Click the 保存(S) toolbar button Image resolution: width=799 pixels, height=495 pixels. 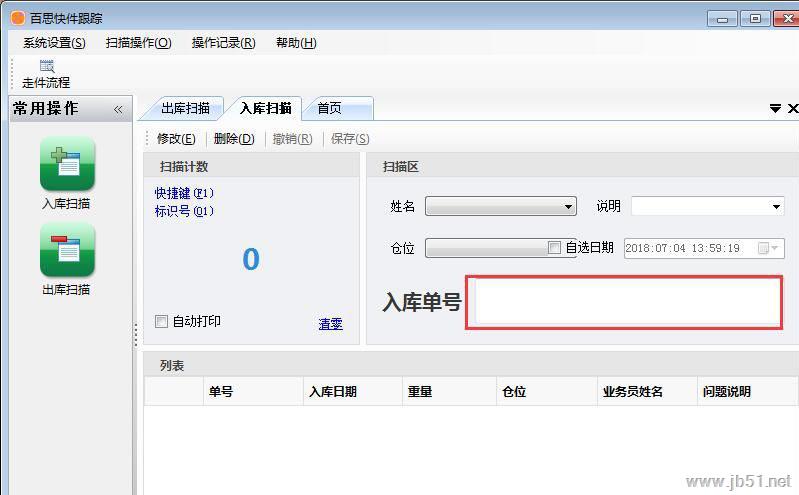click(x=350, y=139)
